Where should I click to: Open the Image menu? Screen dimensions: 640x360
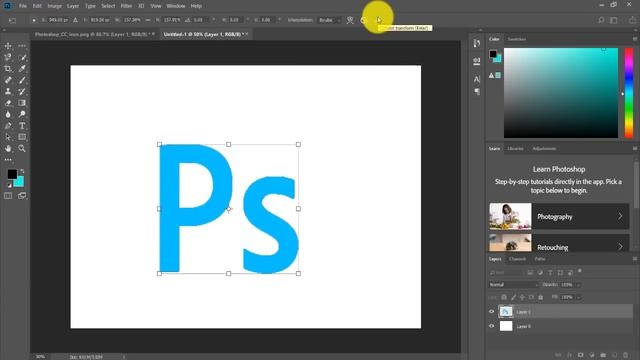pyautogui.click(x=54, y=6)
